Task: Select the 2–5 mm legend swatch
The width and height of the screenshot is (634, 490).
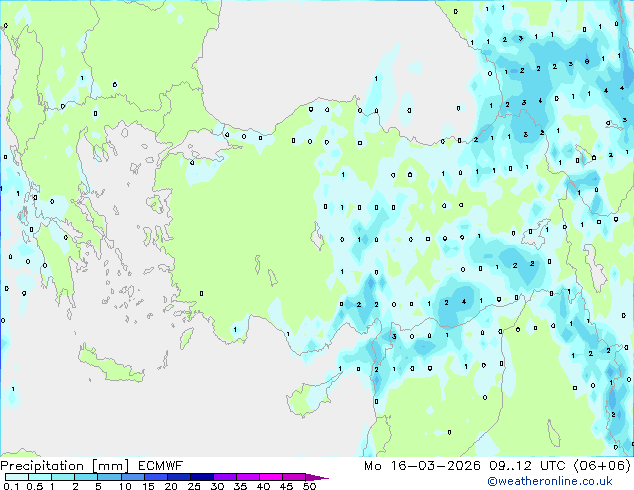Action: point(86,477)
